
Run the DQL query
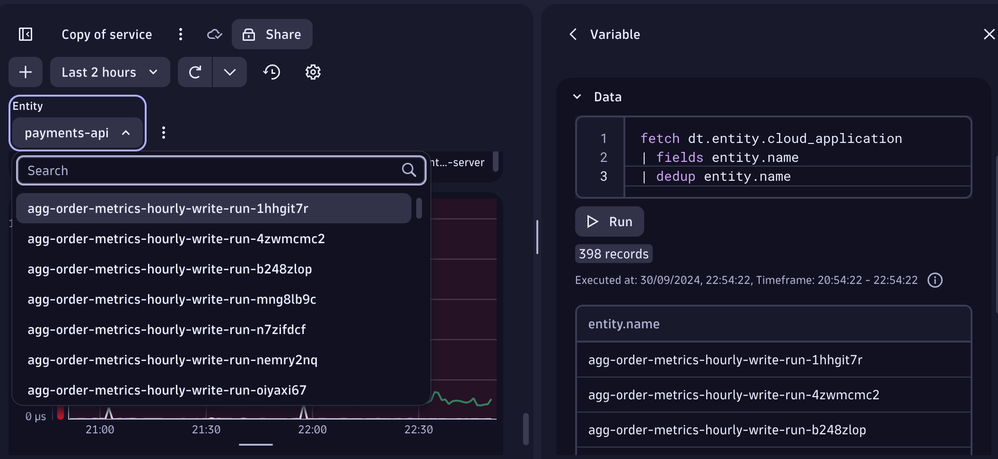click(x=609, y=221)
